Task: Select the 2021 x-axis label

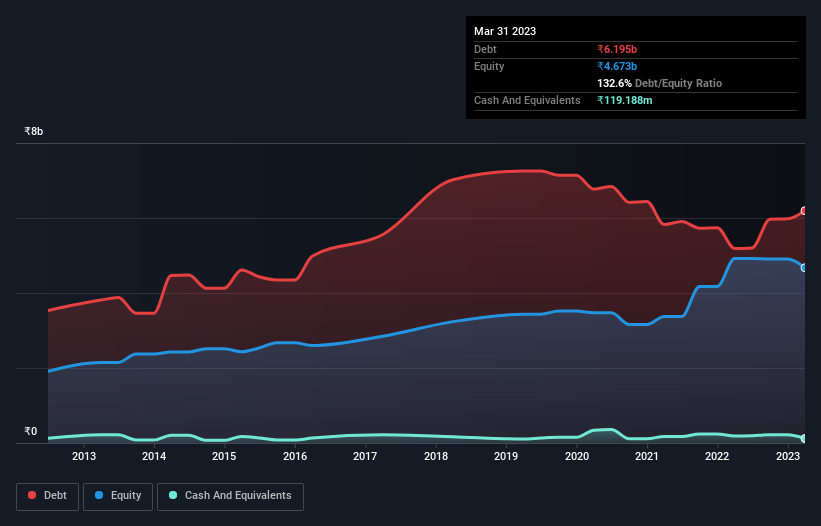Action: point(647,456)
